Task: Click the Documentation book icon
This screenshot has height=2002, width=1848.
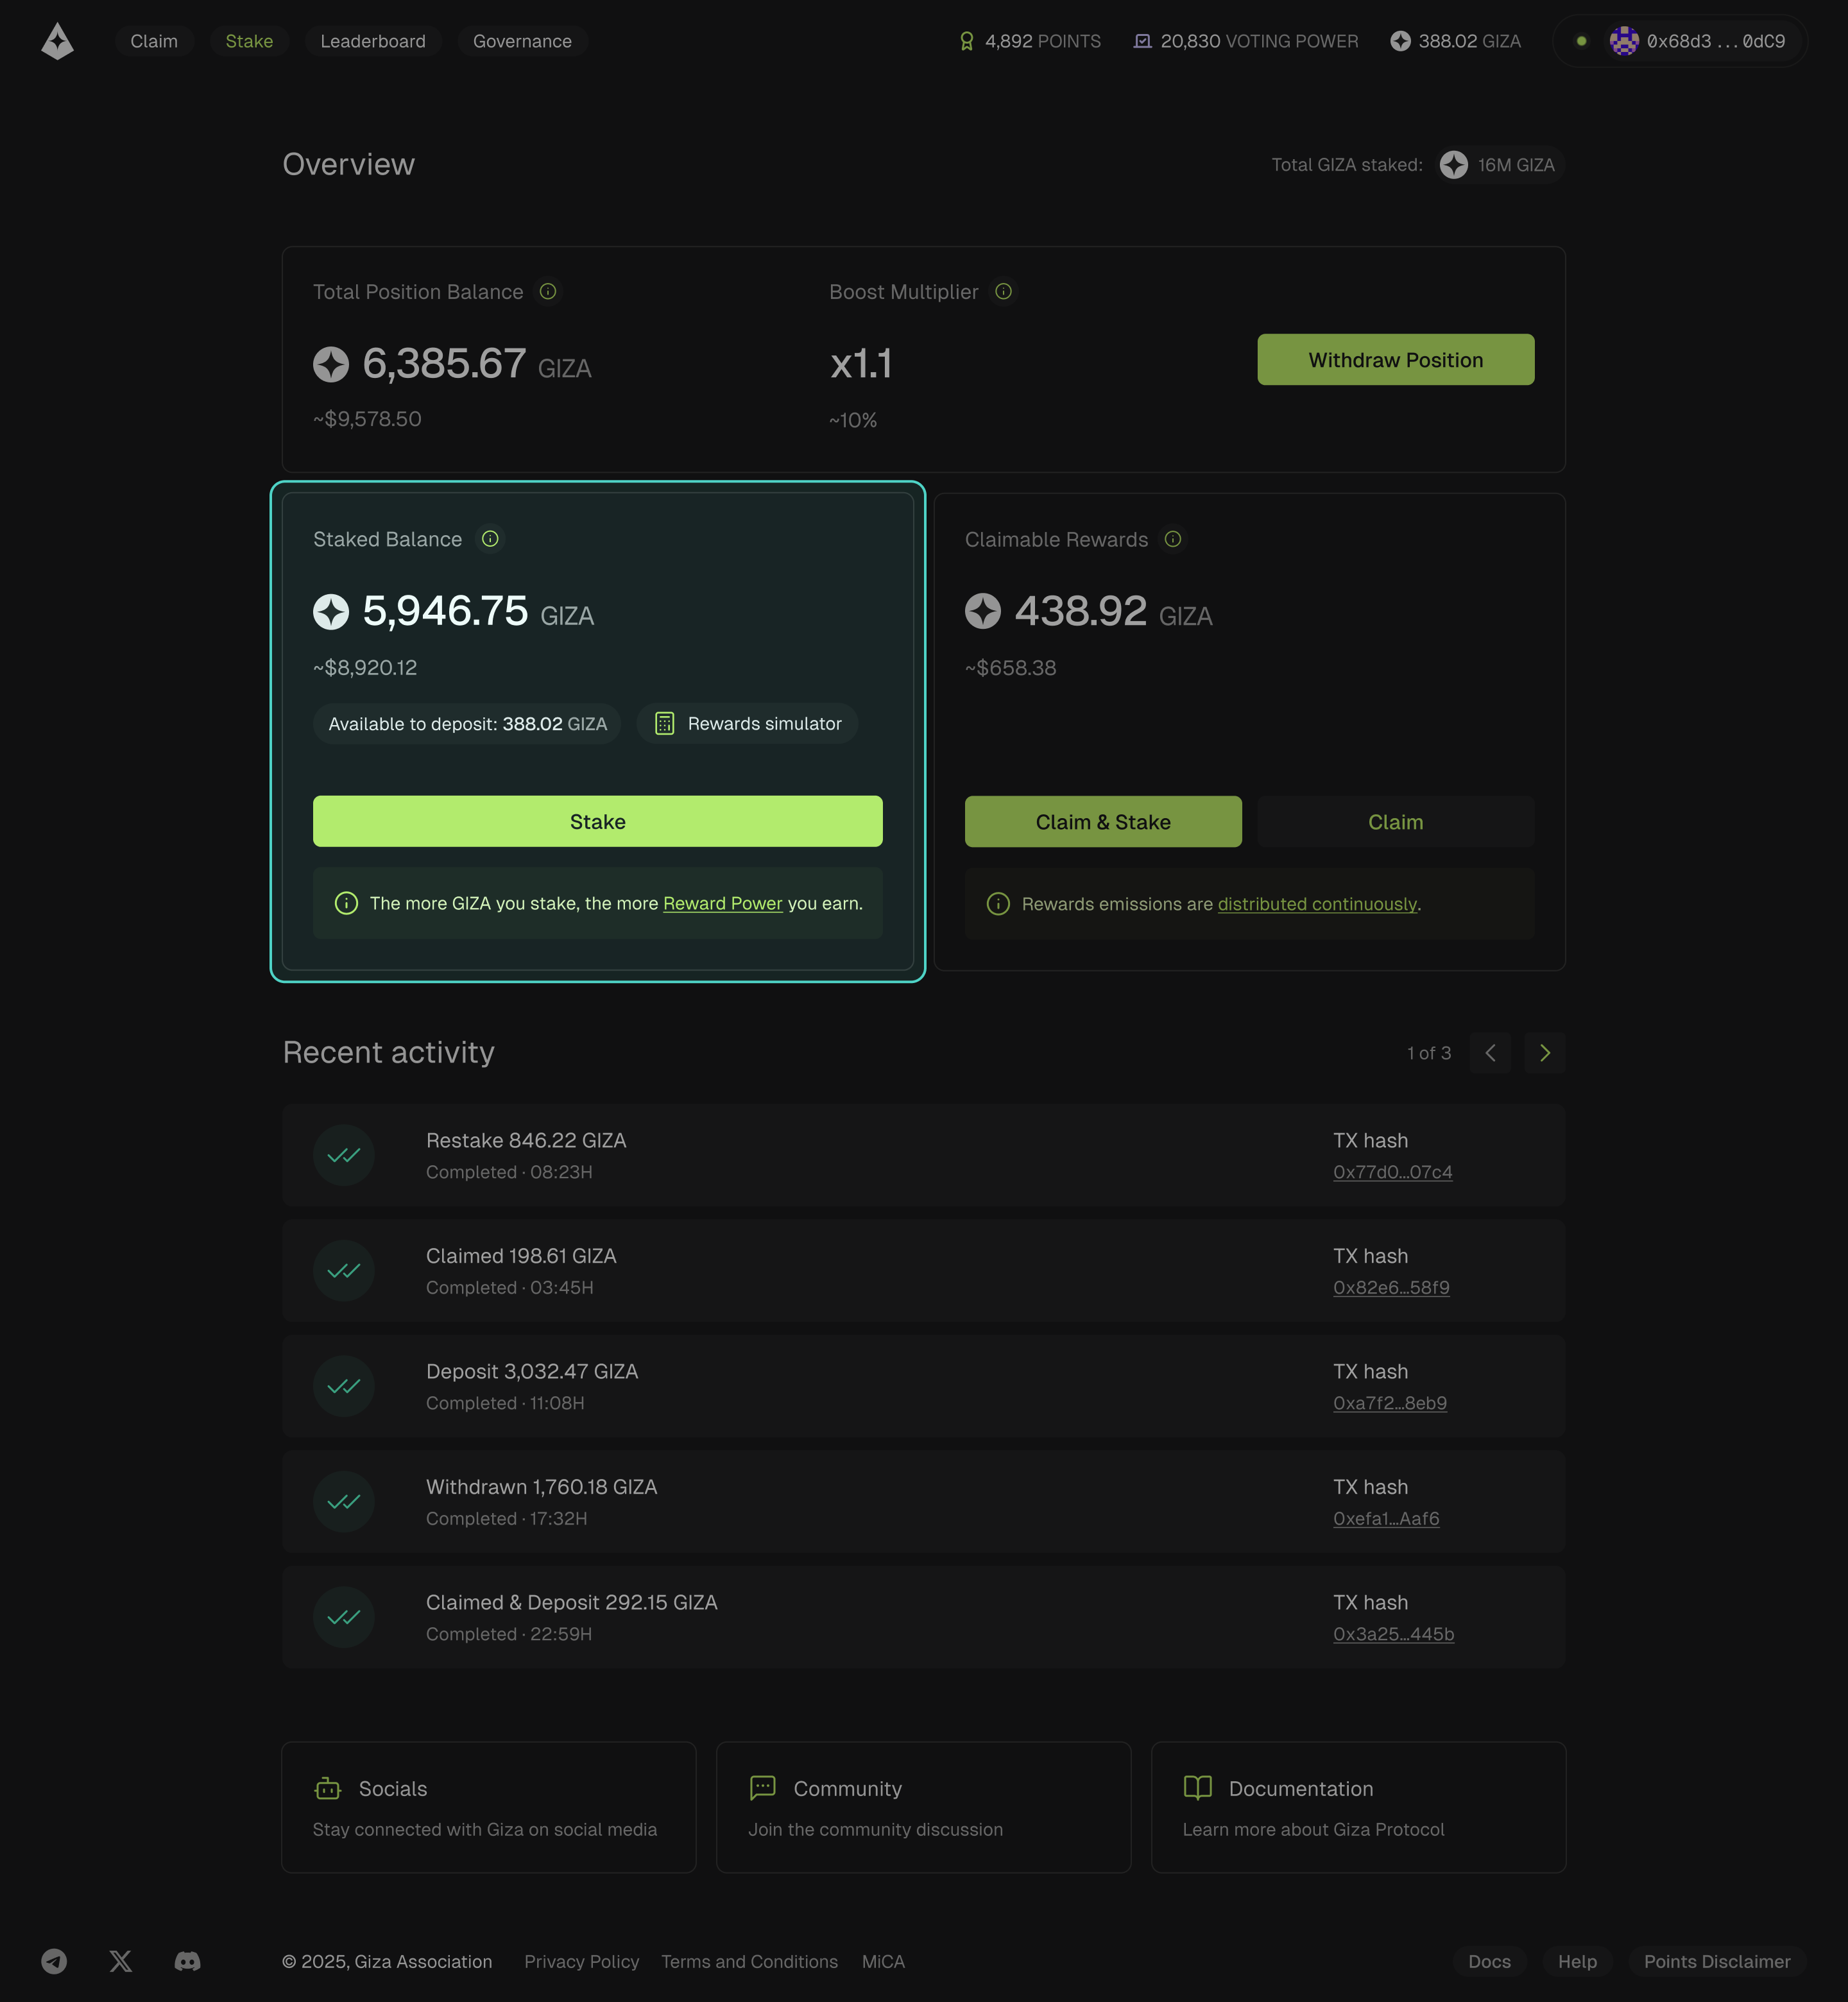Action: 1197,1788
